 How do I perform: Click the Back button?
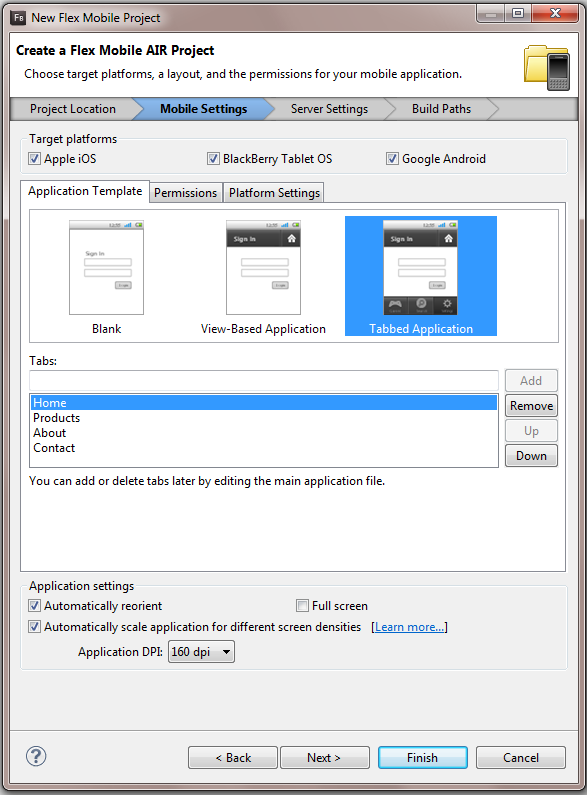click(x=233, y=757)
